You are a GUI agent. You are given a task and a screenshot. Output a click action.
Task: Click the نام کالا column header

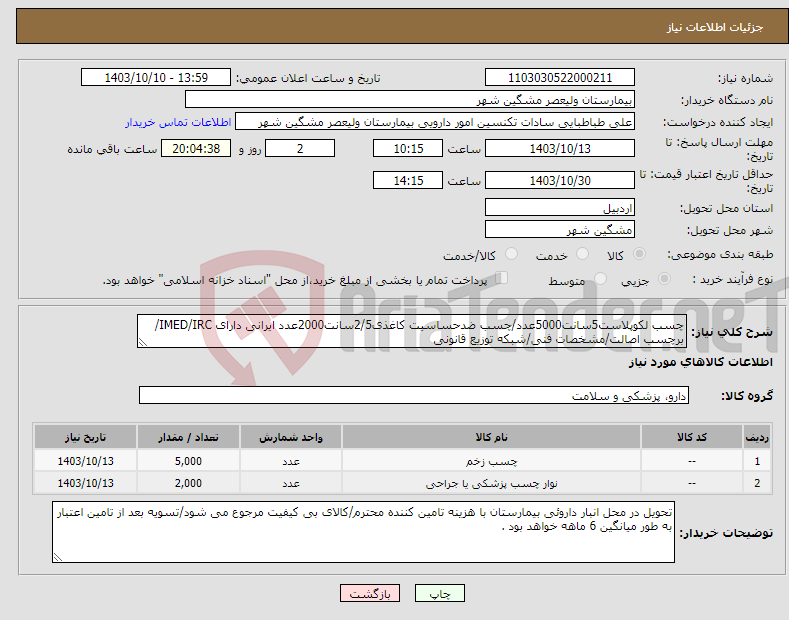pyautogui.click(x=491, y=437)
